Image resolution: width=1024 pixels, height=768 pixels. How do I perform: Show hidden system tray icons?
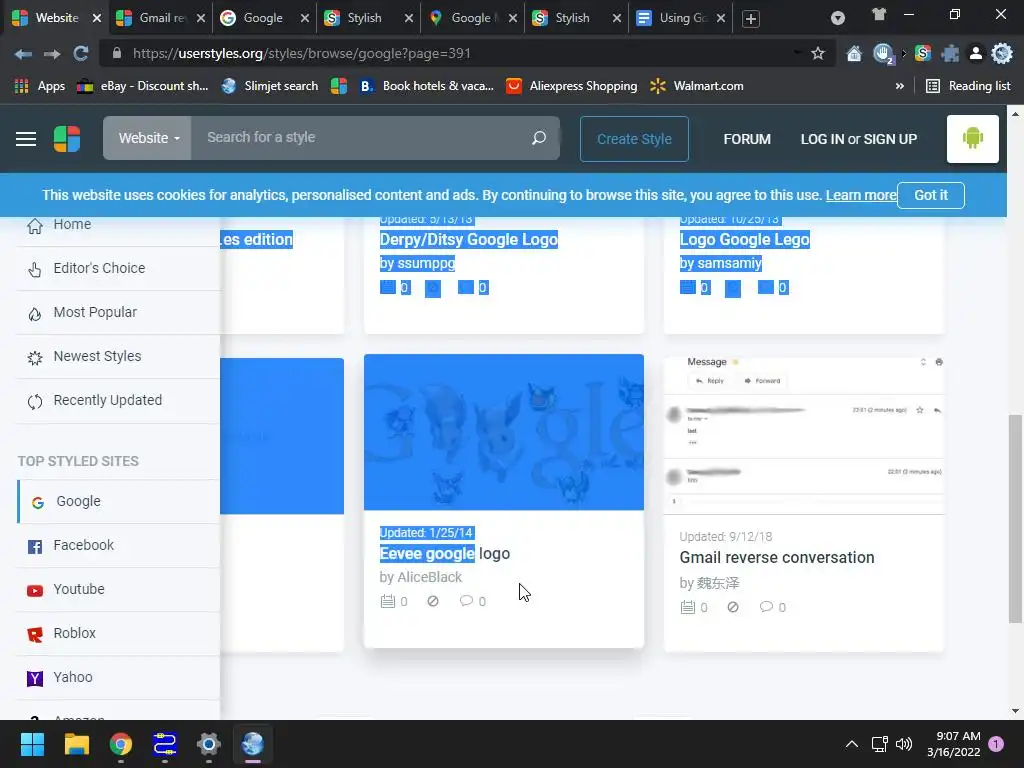point(852,744)
